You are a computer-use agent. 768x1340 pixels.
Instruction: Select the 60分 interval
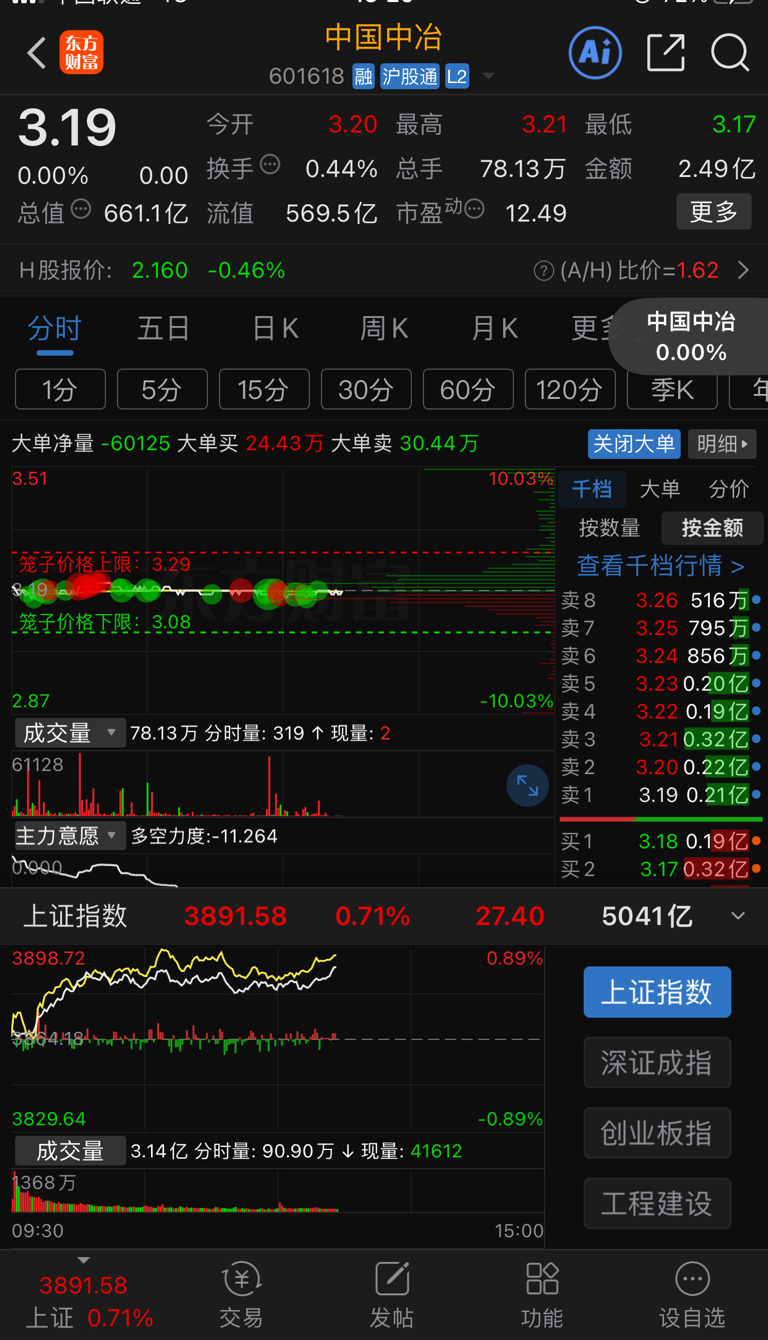point(468,389)
